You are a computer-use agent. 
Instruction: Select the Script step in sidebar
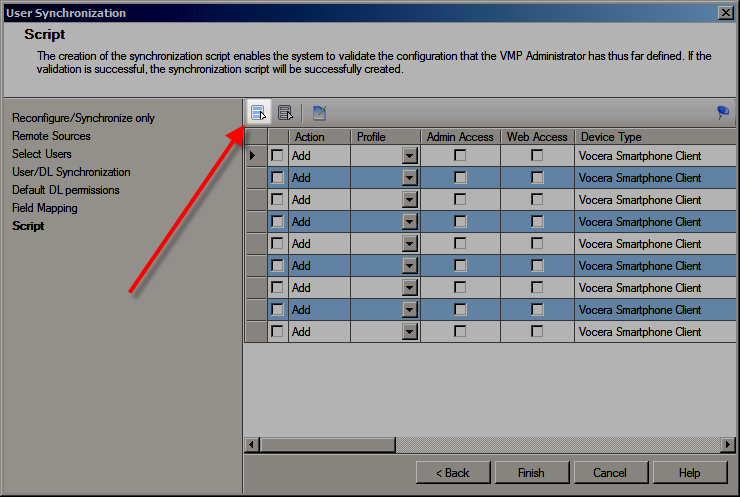(x=28, y=226)
